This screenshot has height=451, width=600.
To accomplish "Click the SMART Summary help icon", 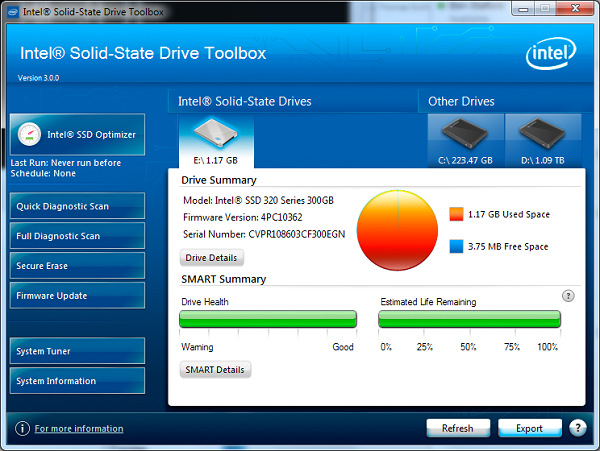I will pyautogui.click(x=568, y=296).
